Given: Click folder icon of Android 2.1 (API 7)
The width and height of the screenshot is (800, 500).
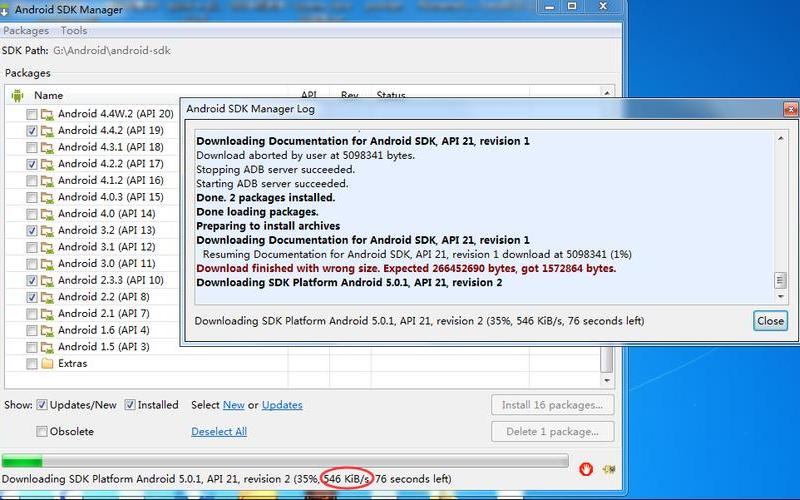Looking at the screenshot, I should click(47, 314).
